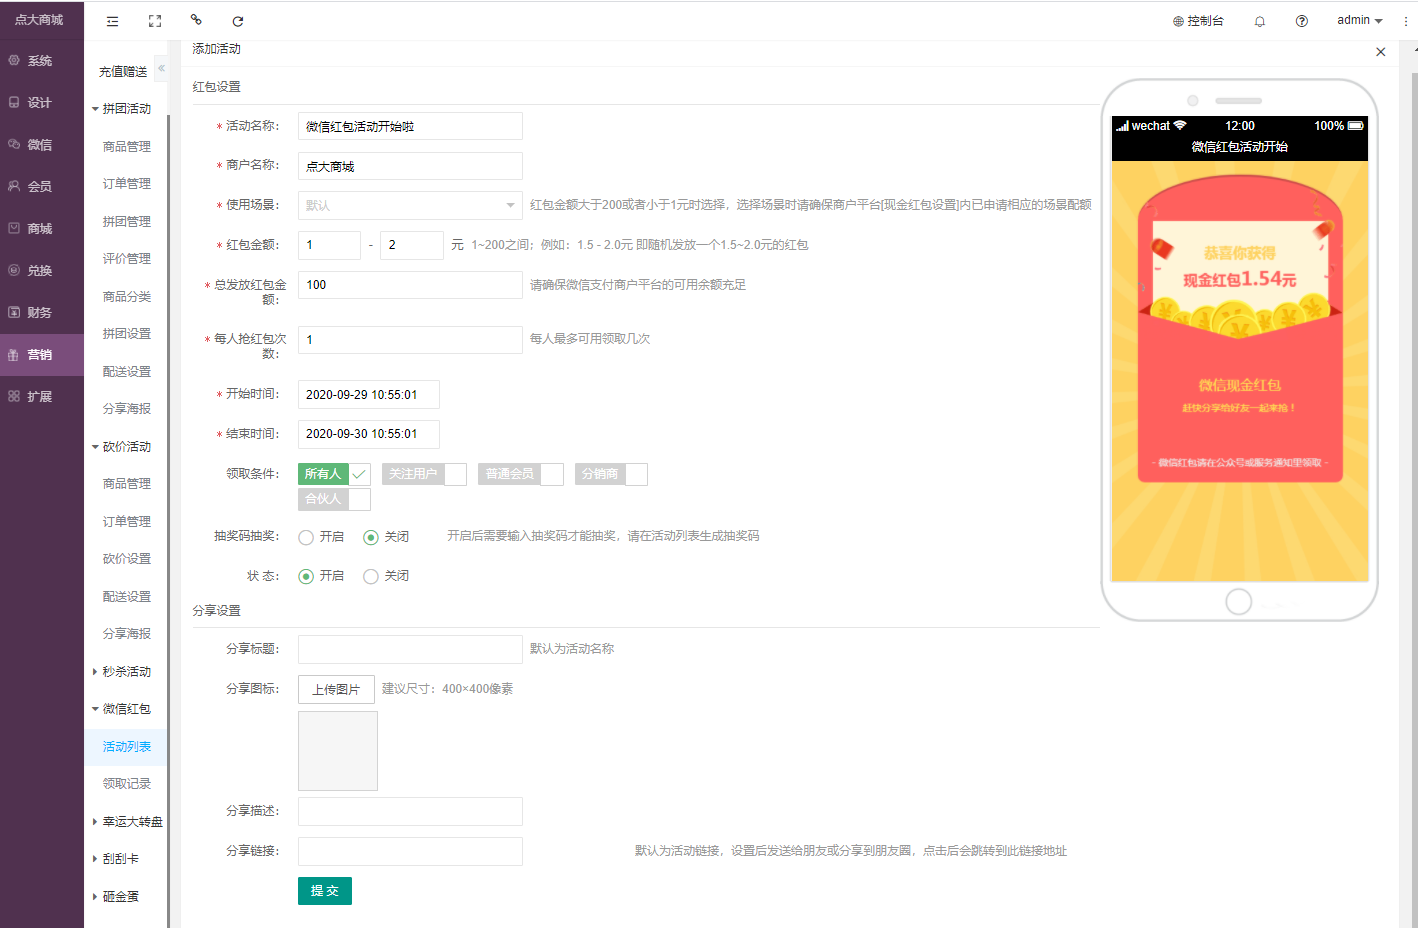Click the 系统 gear icon in sidebar

tap(14, 61)
